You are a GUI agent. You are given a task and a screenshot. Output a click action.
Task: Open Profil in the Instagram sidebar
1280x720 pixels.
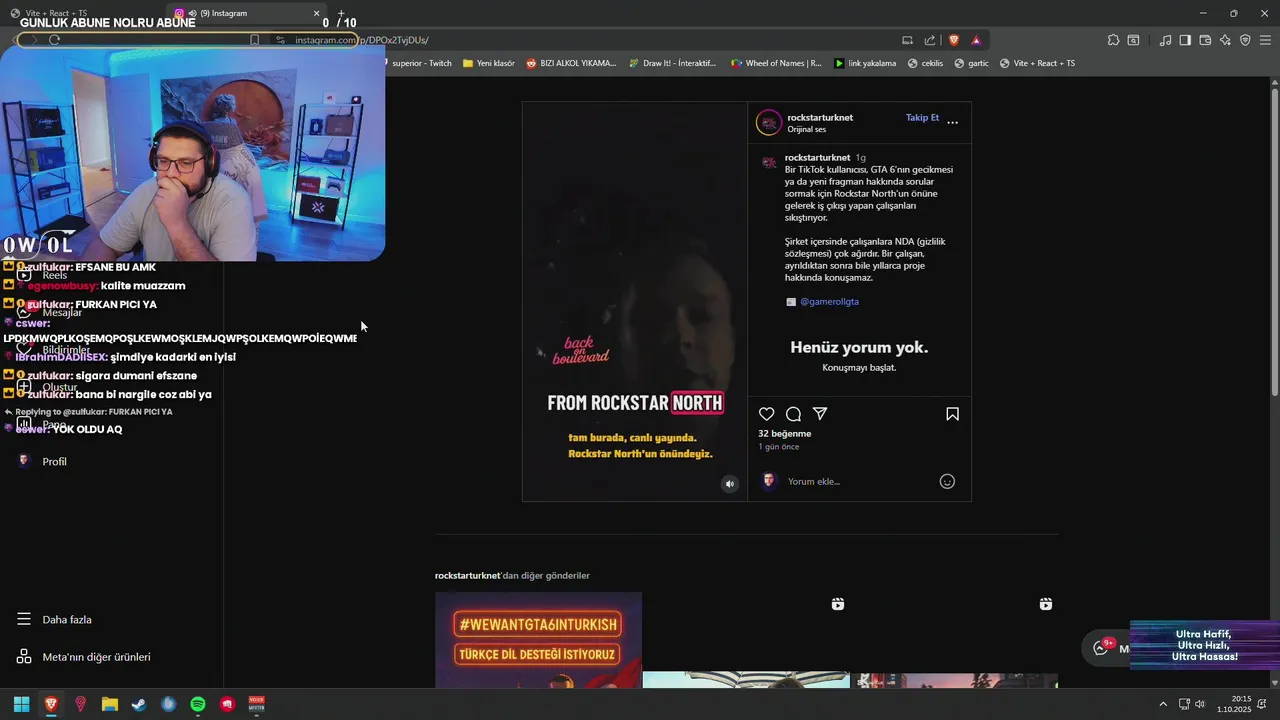pyautogui.click(x=42, y=461)
